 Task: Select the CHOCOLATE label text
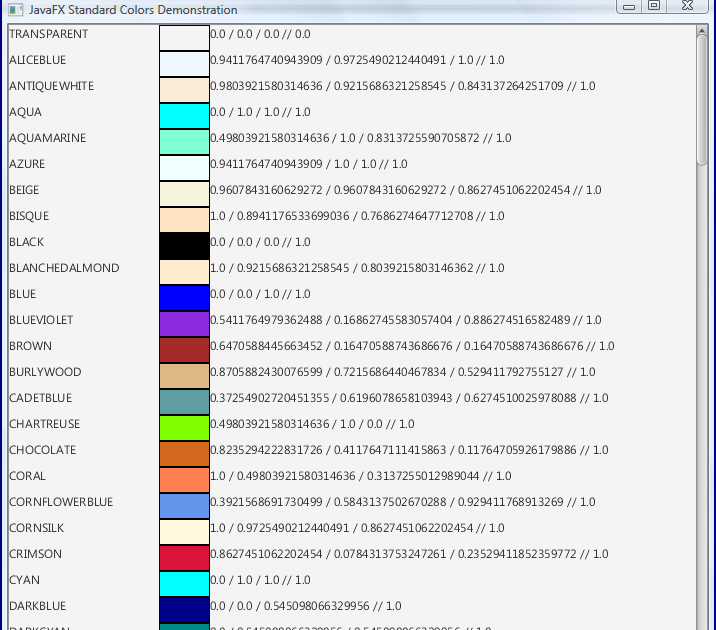43,451
